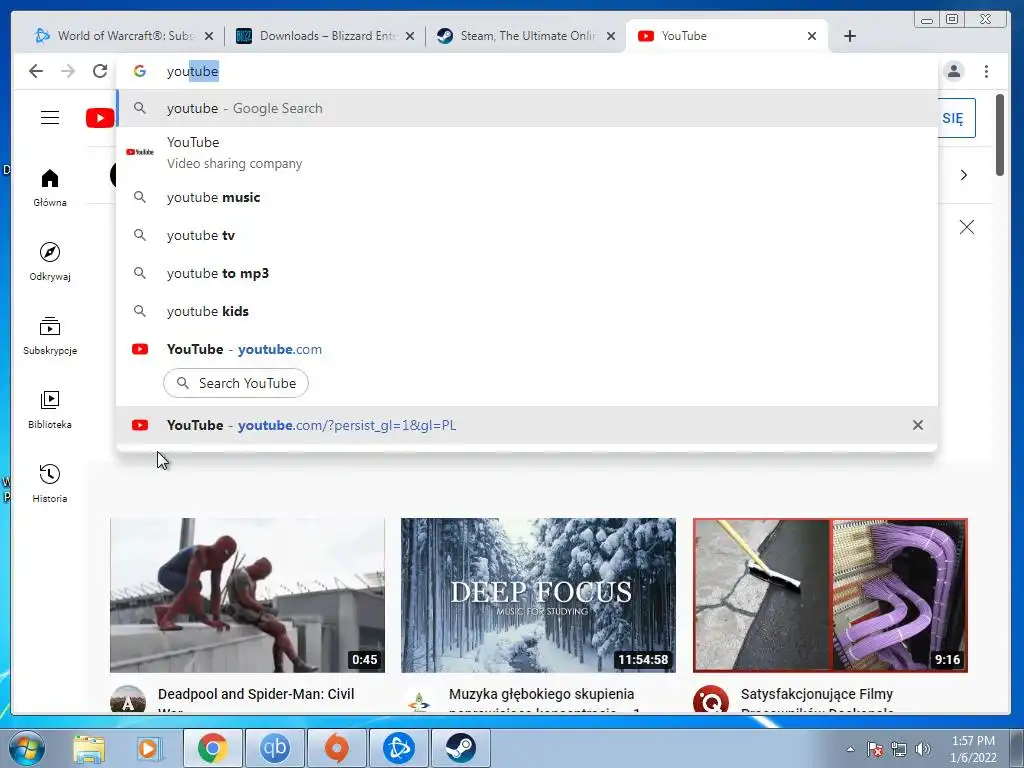This screenshot has height=768, width=1024.
Task: Open the Windows Start button
Action: coord(27,748)
